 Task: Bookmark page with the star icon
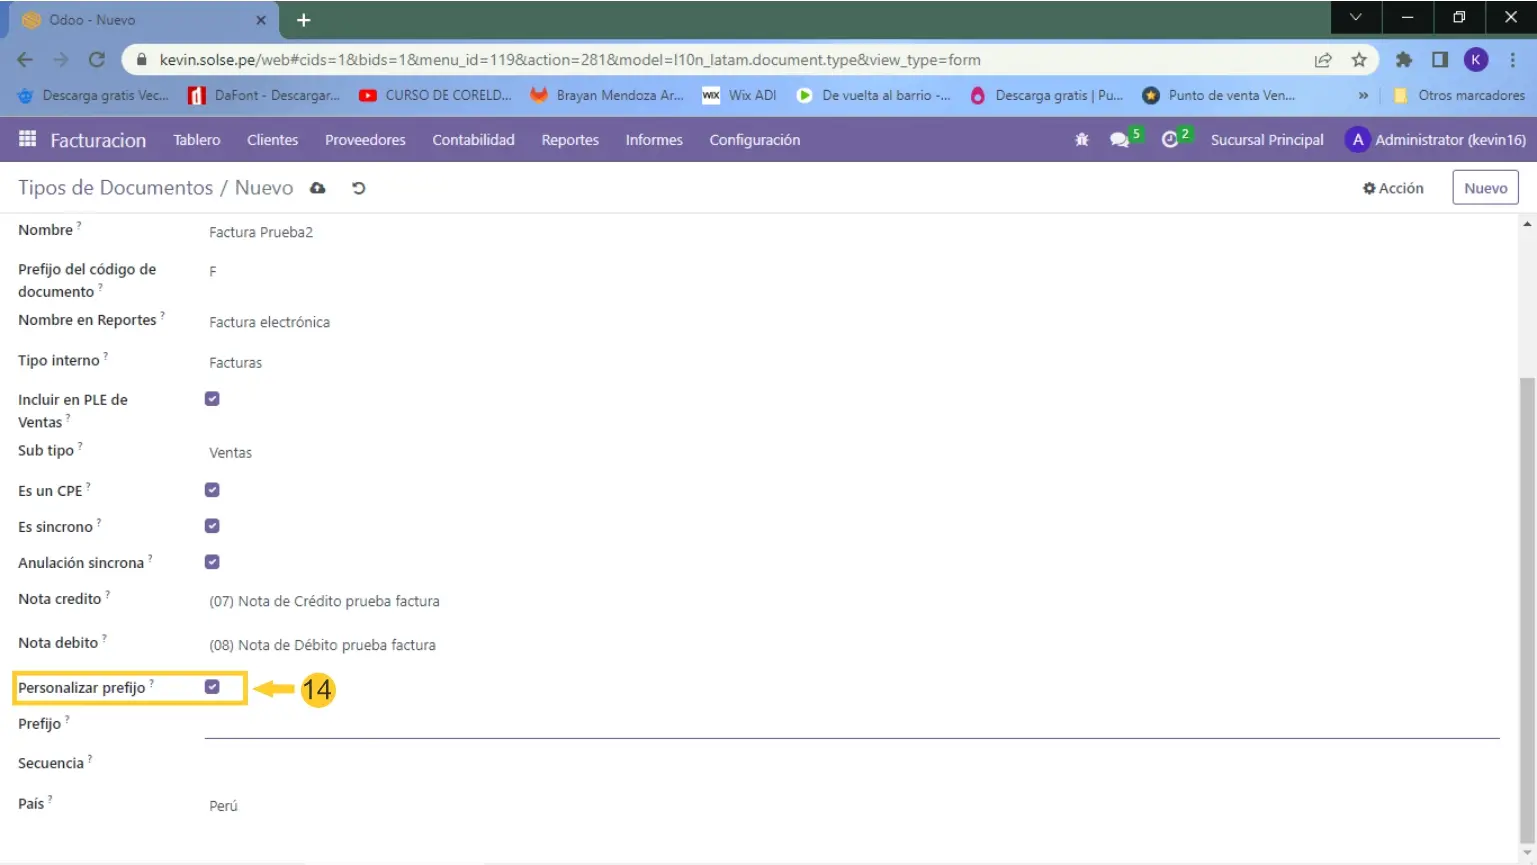[1359, 60]
